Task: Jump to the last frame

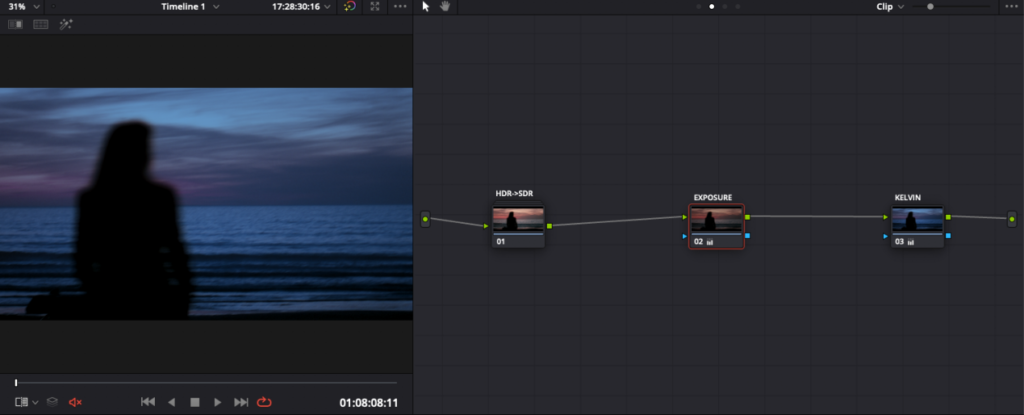Action: coord(241,402)
